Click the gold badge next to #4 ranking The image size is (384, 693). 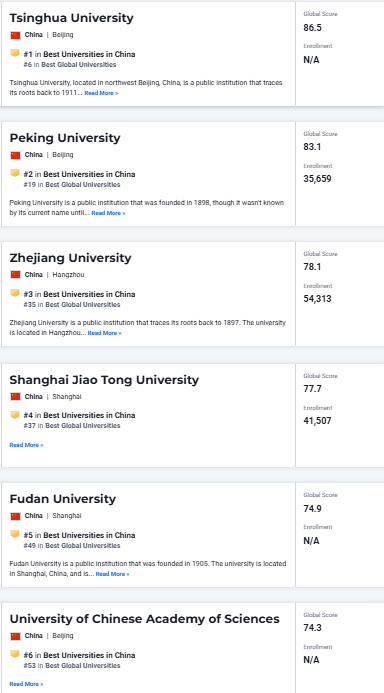click(x=15, y=415)
